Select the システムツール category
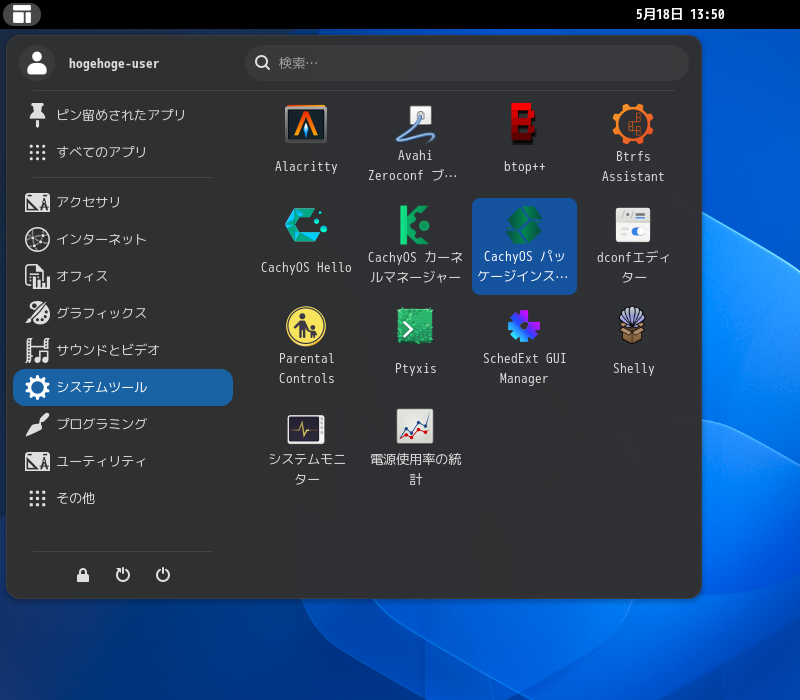The image size is (800, 700). [122, 387]
